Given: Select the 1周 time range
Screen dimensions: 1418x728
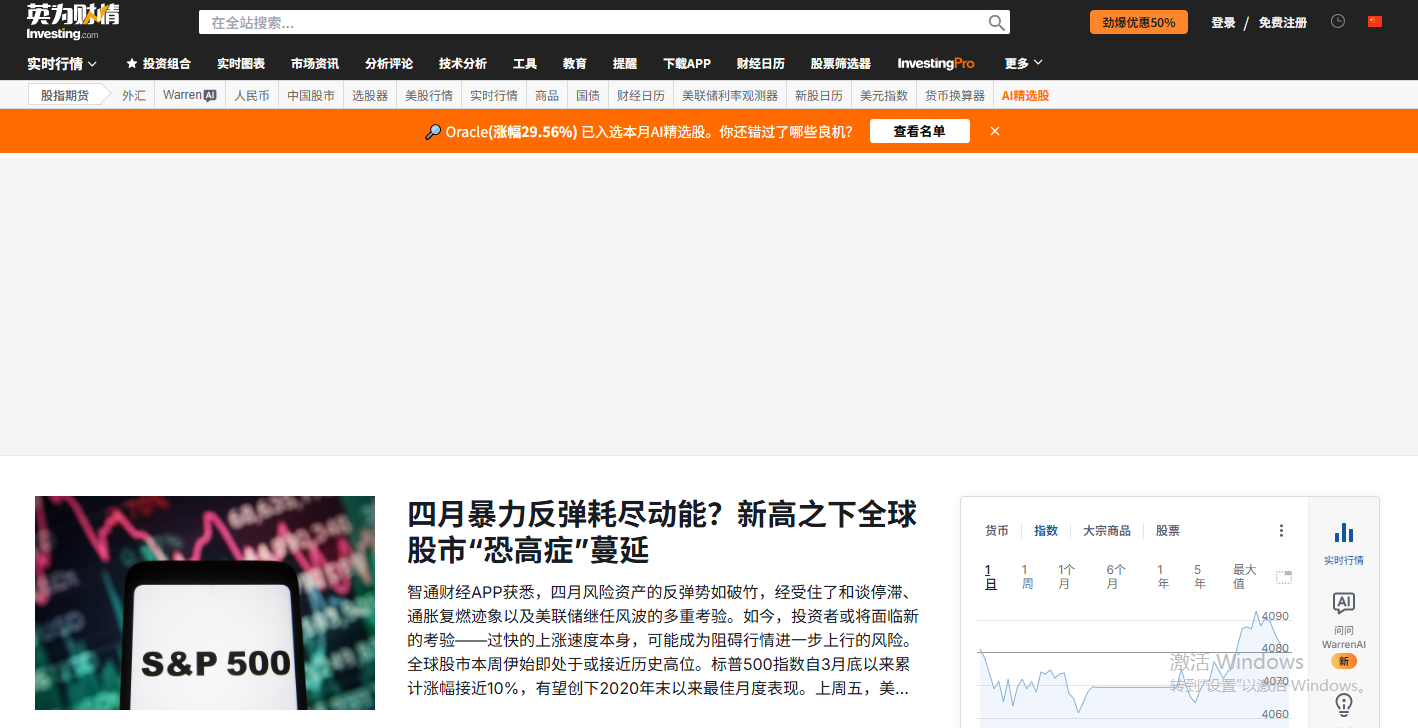Looking at the screenshot, I should [1025, 575].
